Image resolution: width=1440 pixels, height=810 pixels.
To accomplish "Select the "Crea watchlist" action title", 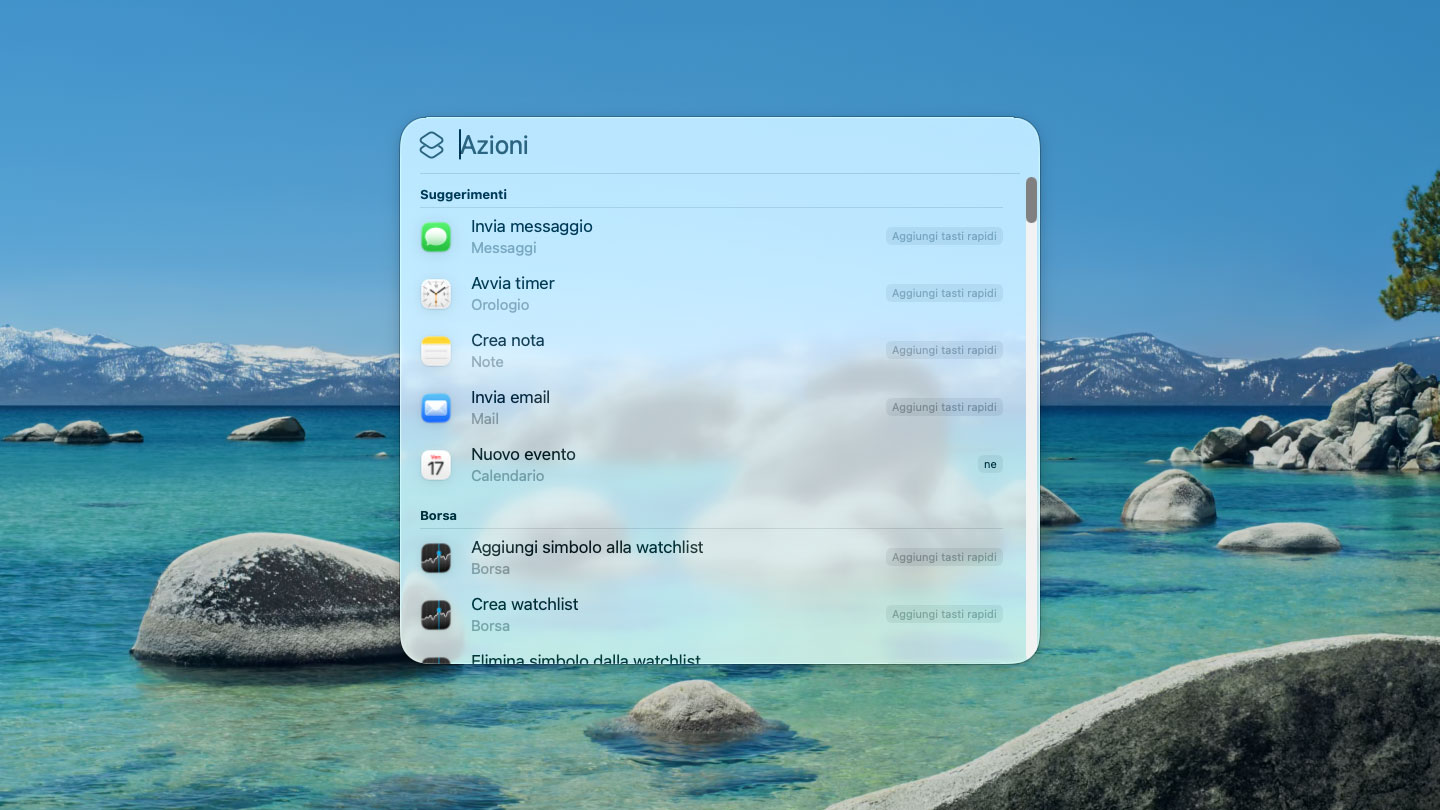I will pos(525,605).
